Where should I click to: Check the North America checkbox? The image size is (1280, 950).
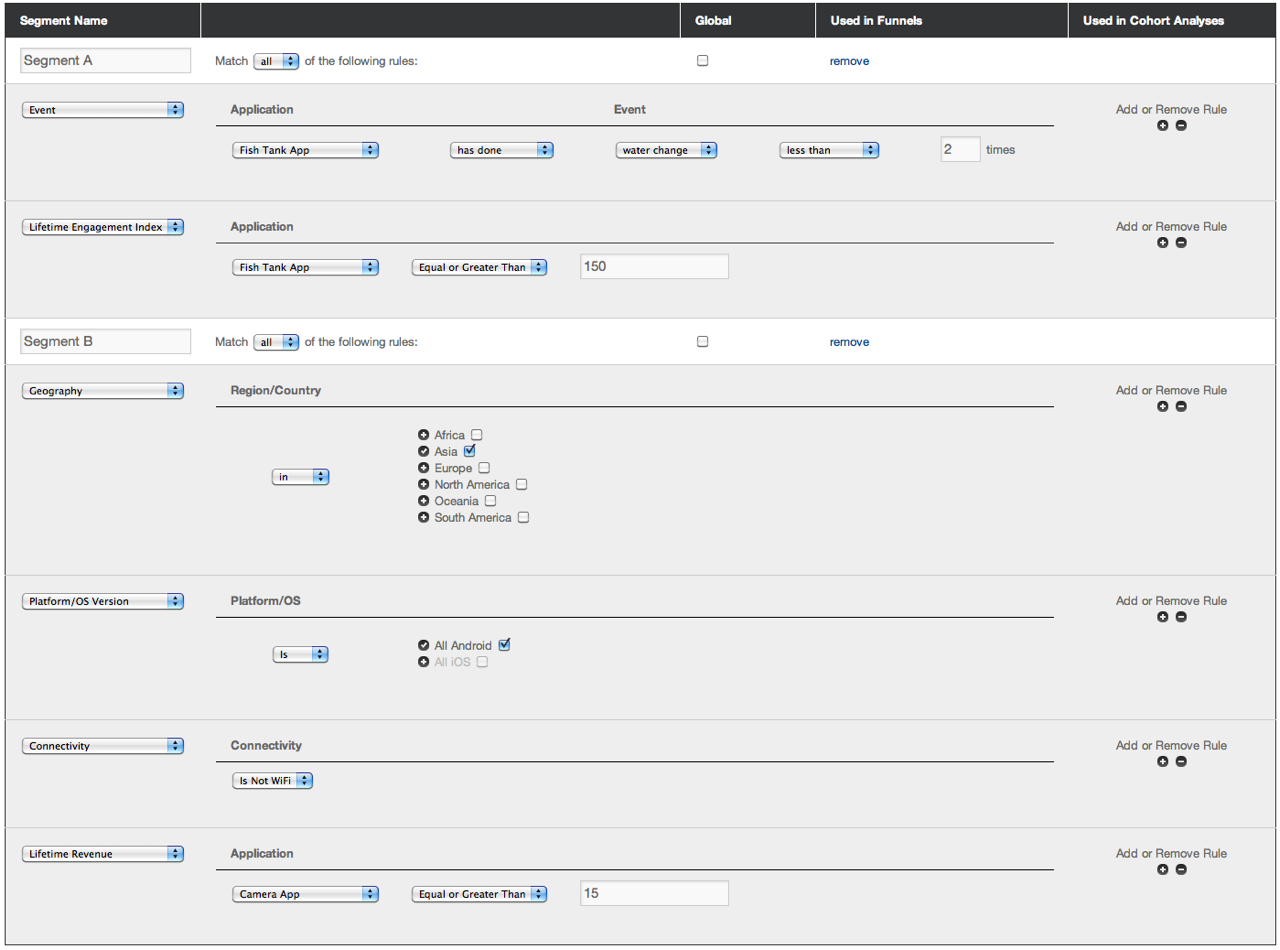521,485
